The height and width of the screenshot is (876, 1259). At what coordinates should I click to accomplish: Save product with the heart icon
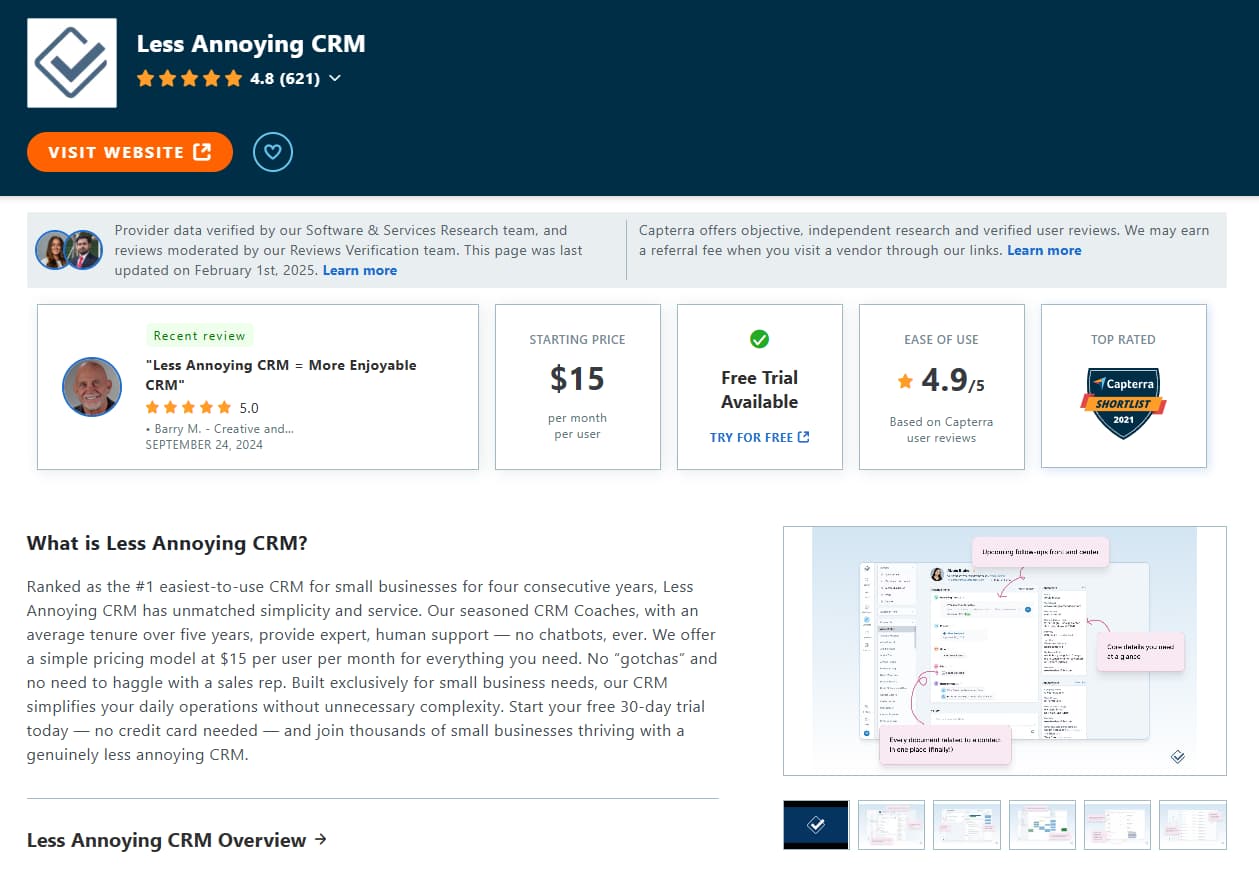coord(273,152)
